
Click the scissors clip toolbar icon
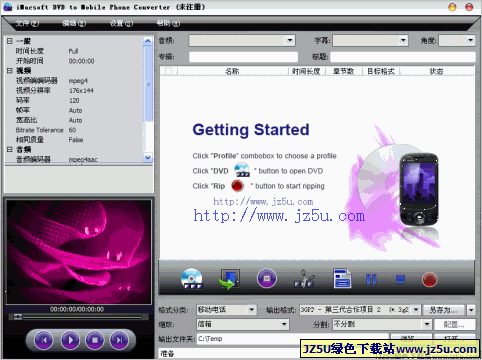(x=304, y=279)
